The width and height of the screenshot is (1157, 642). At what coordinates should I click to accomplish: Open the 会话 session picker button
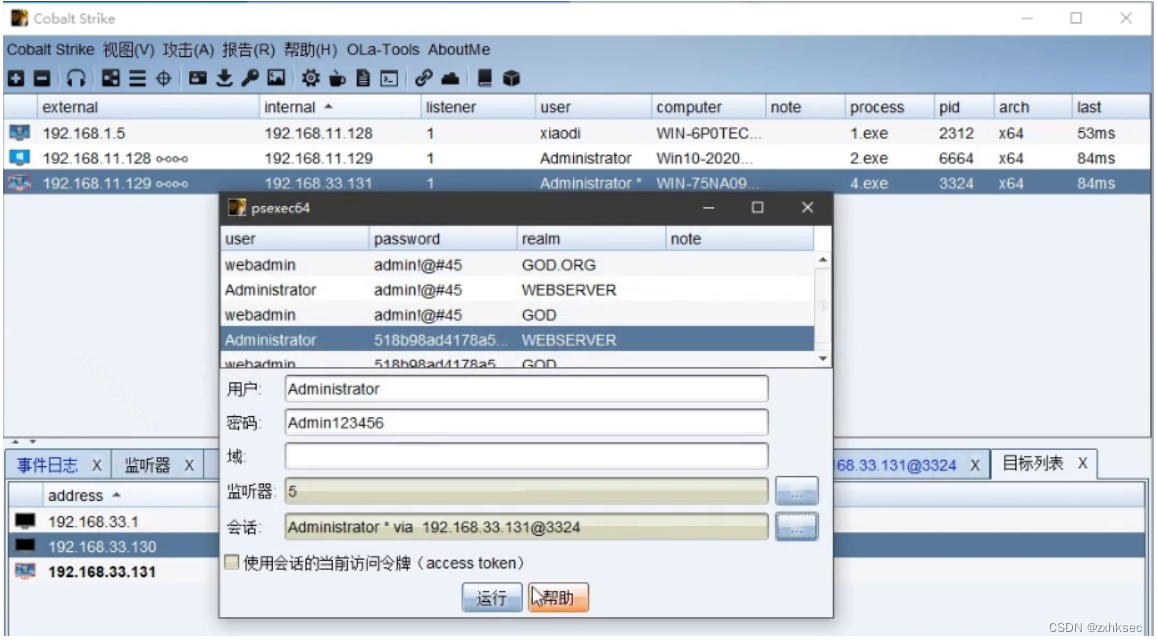coord(797,527)
